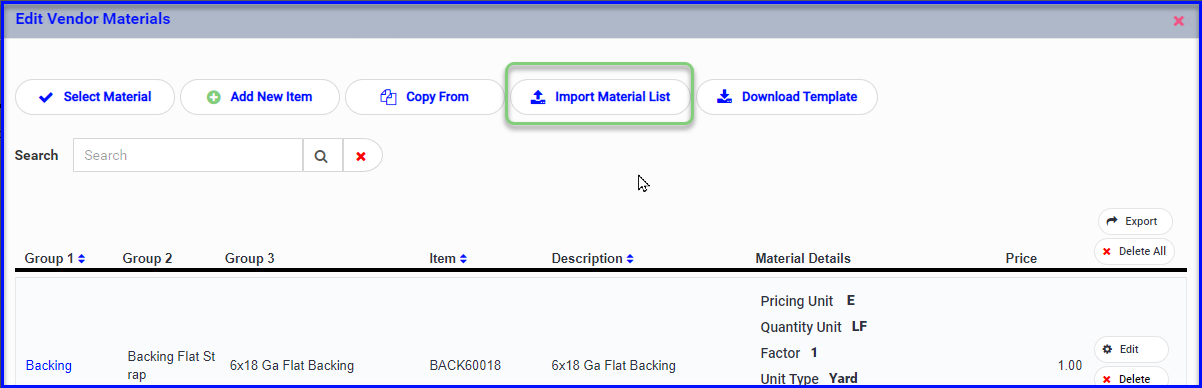
Task: Click the Add New Item plus icon
Action: click(213, 98)
